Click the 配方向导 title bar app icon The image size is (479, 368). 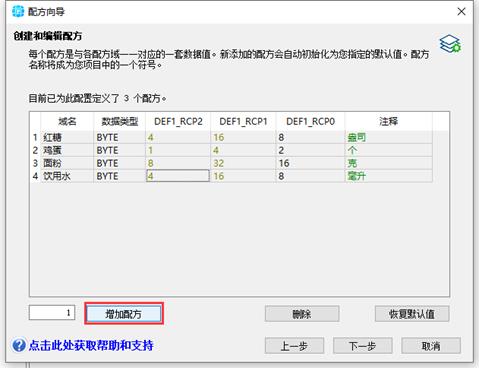click(18, 12)
